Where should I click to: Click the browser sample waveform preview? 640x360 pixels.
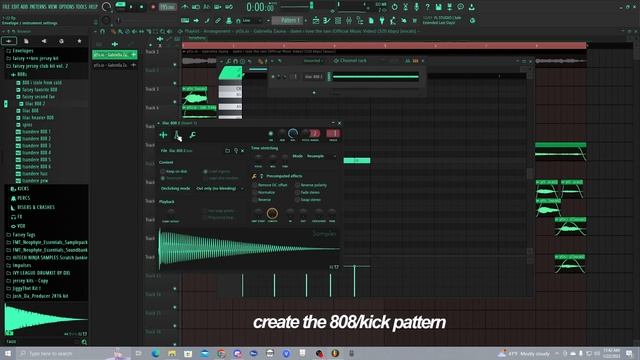[46, 319]
